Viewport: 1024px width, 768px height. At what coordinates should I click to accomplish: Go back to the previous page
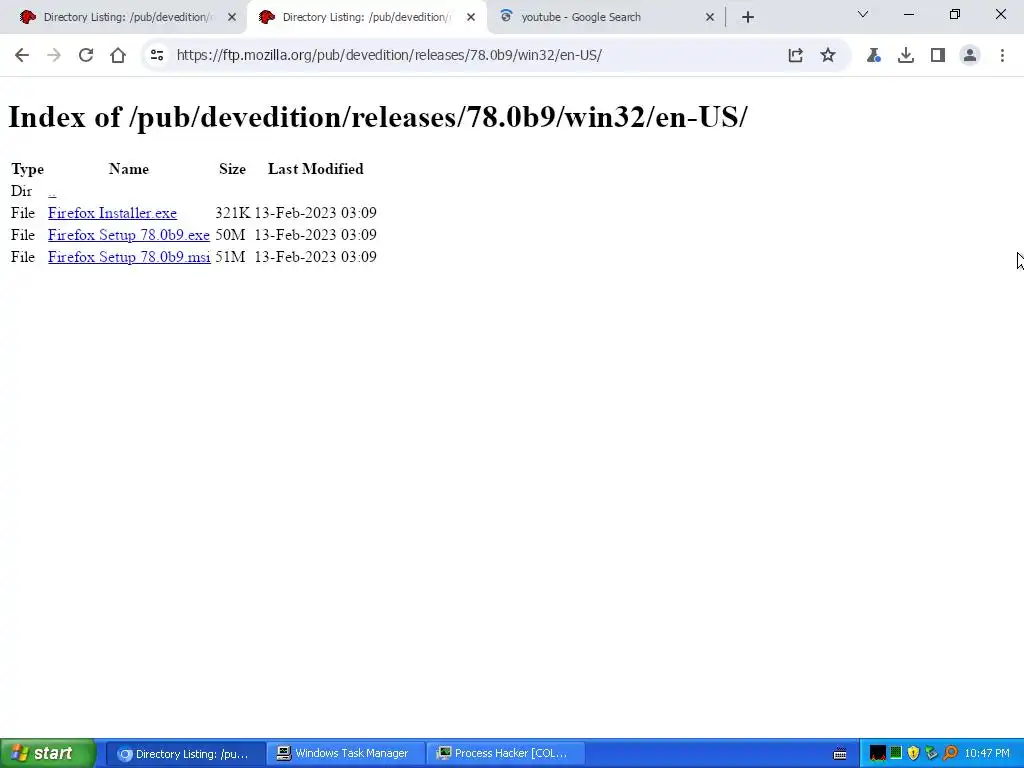click(22, 56)
